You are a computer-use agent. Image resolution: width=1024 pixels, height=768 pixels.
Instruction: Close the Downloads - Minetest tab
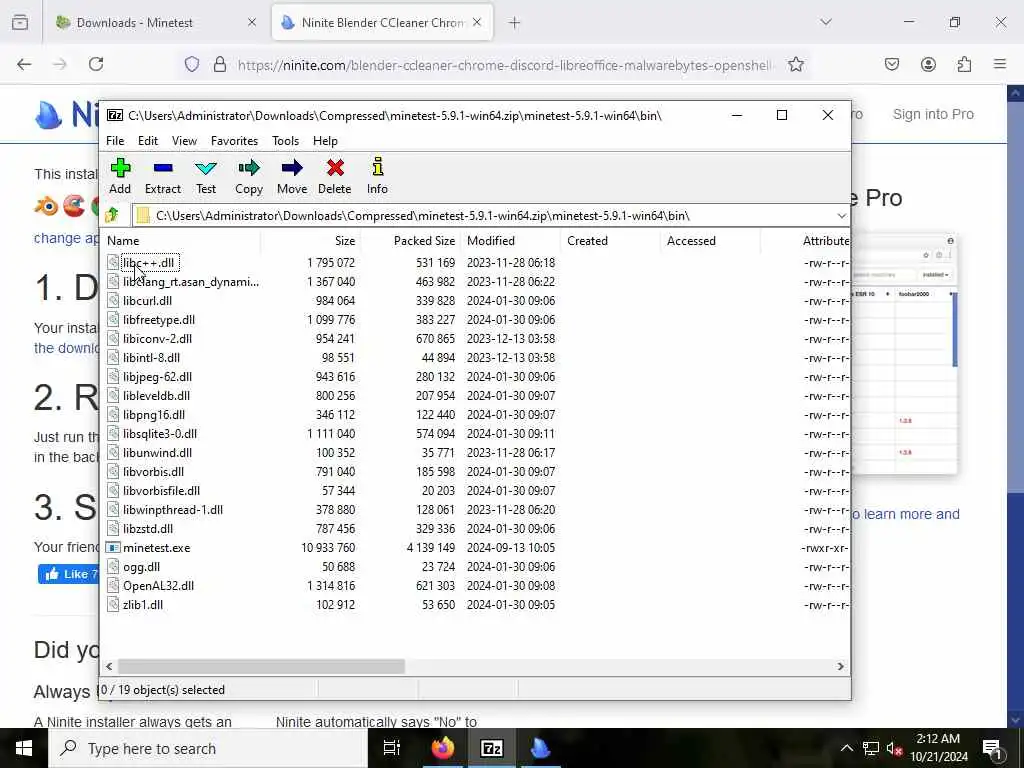(252, 22)
